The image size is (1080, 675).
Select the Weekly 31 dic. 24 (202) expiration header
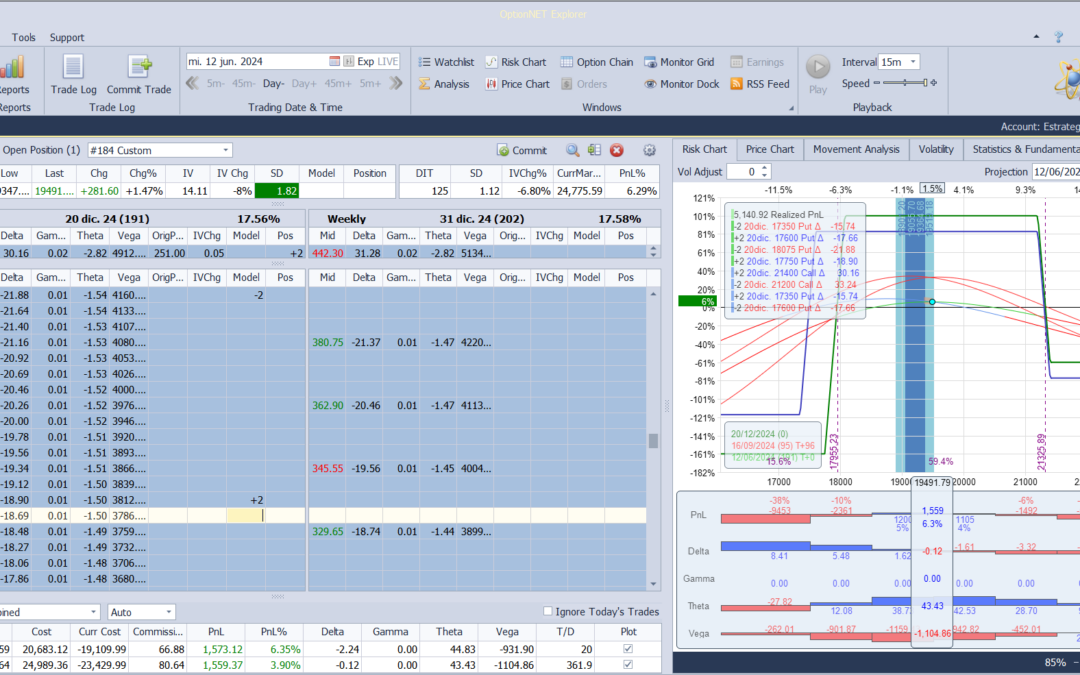484,218
